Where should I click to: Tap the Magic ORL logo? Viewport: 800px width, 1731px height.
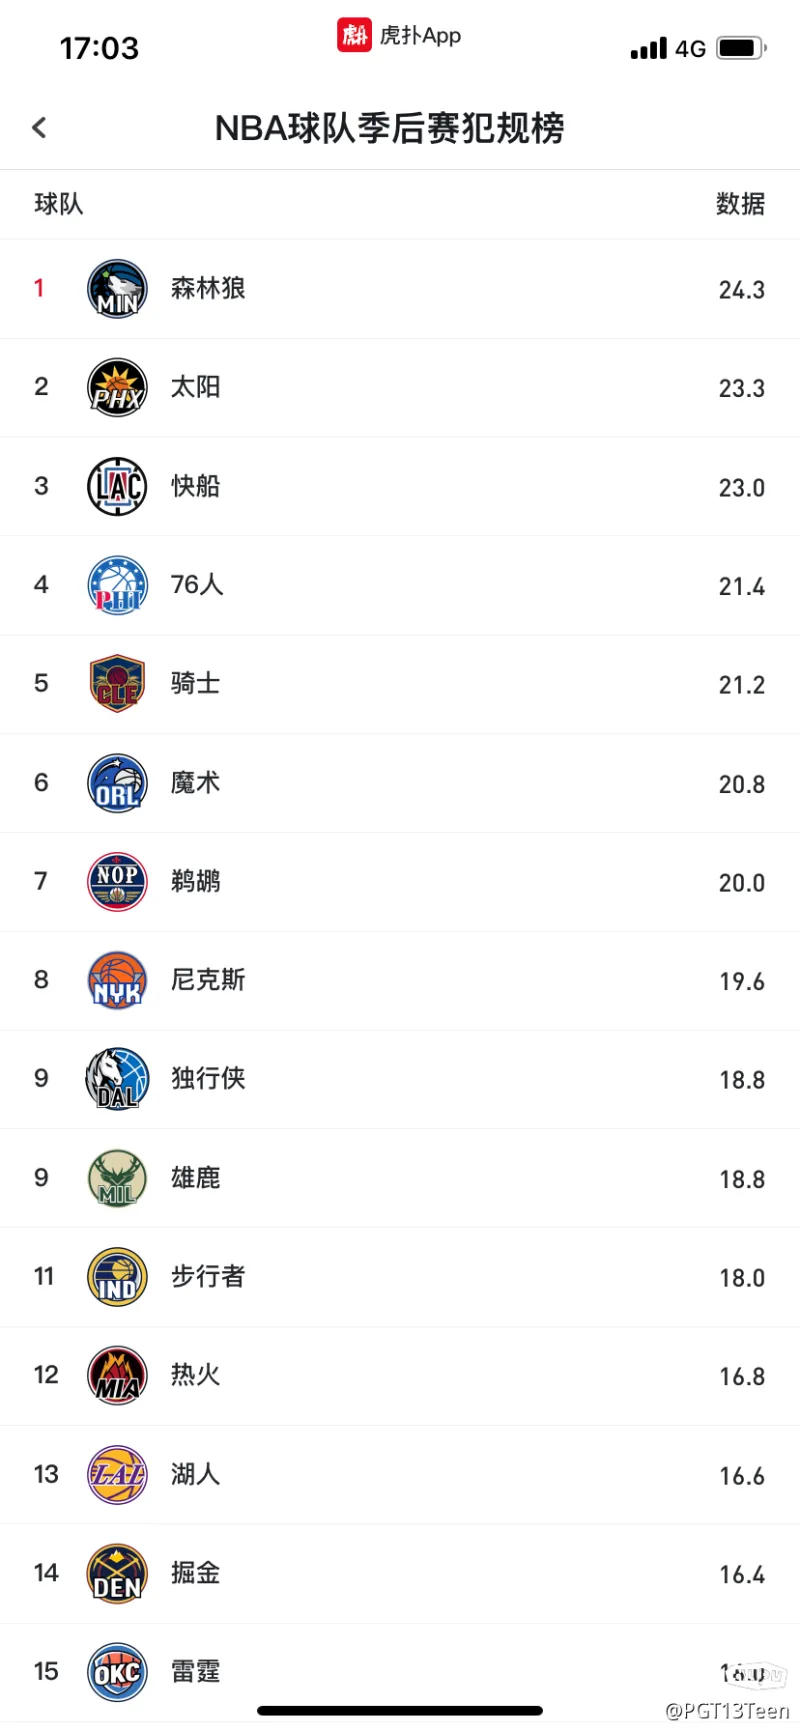117,783
